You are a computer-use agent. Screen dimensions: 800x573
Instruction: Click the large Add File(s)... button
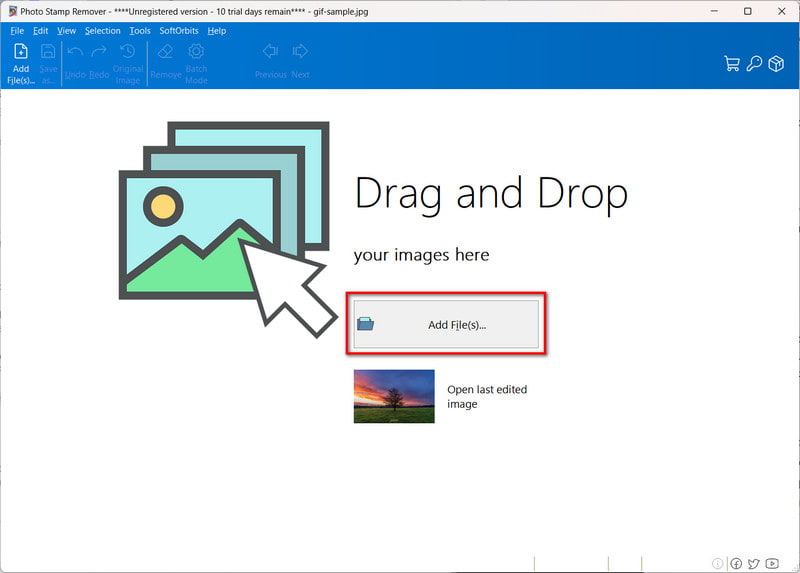click(x=446, y=325)
